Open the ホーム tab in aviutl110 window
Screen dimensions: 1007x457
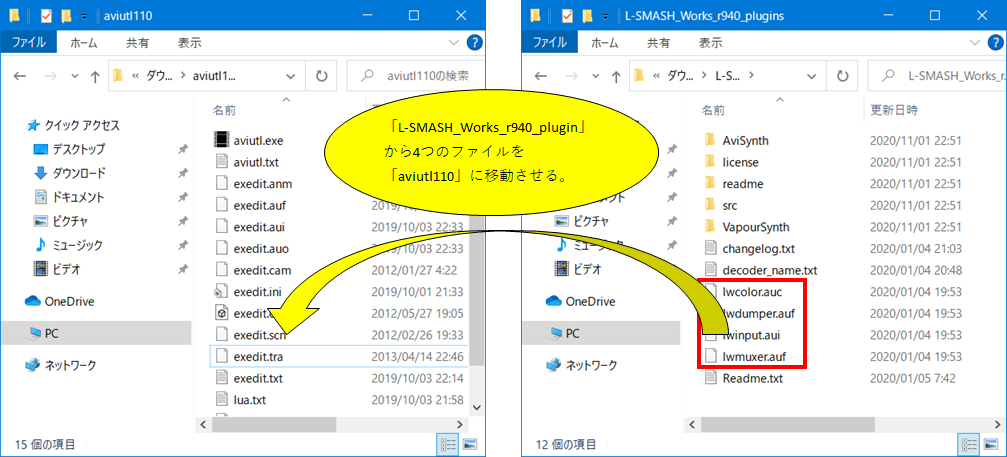[84, 44]
